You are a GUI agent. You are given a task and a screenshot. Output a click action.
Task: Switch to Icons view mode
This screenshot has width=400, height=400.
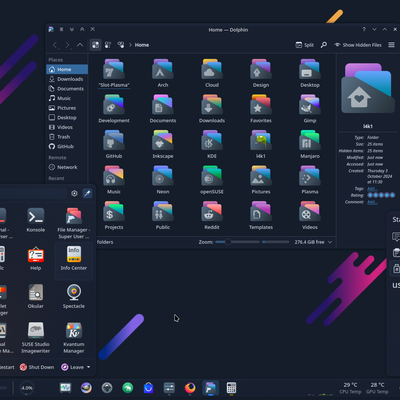[x=96, y=45]
